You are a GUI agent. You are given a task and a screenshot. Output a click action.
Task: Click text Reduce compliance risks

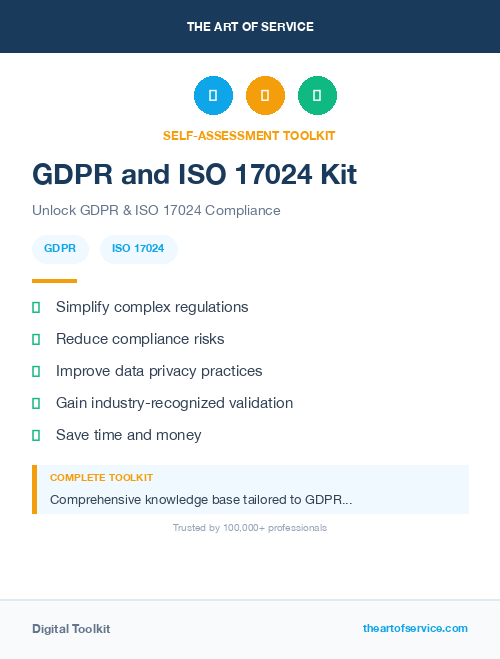tap(140, 339)
